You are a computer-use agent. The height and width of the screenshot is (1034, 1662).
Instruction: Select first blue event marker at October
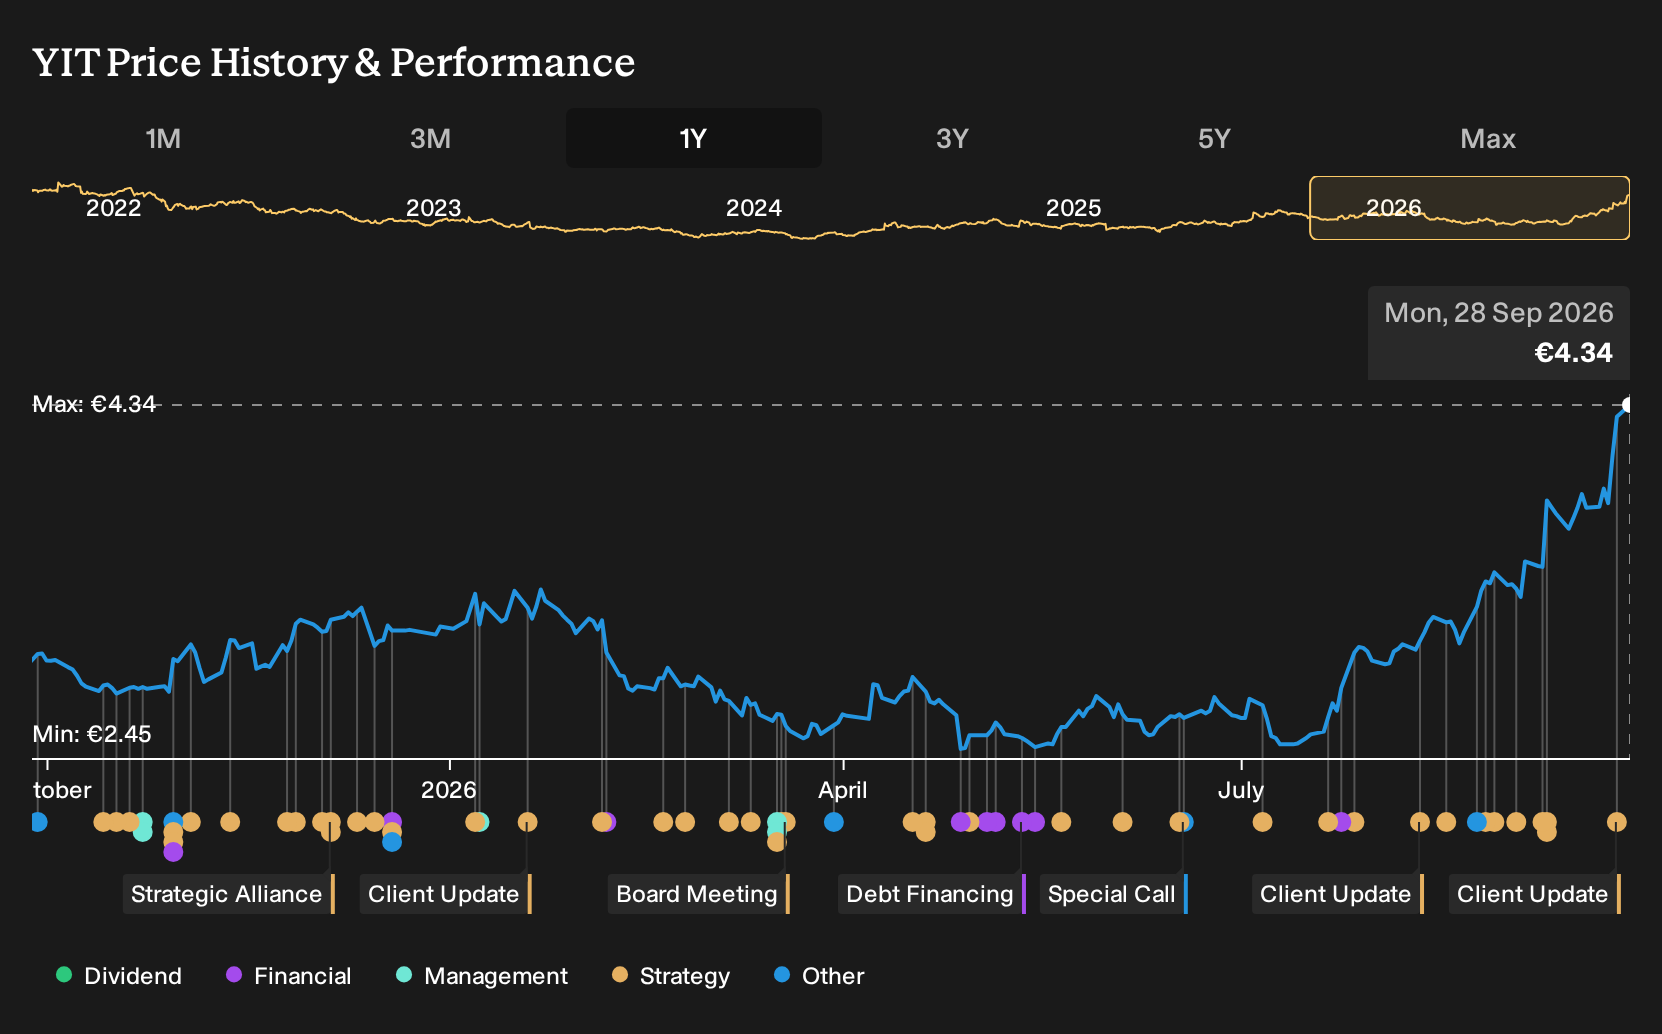[x=38, y=822]
